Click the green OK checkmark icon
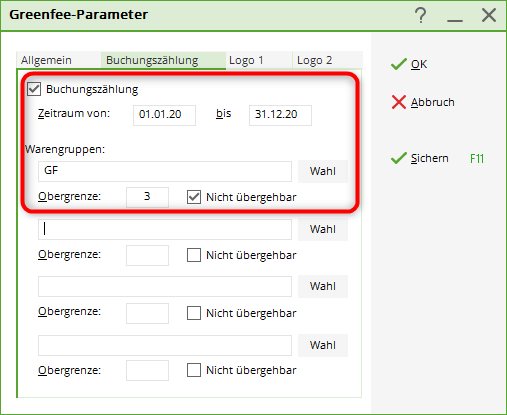 point(399,64)
